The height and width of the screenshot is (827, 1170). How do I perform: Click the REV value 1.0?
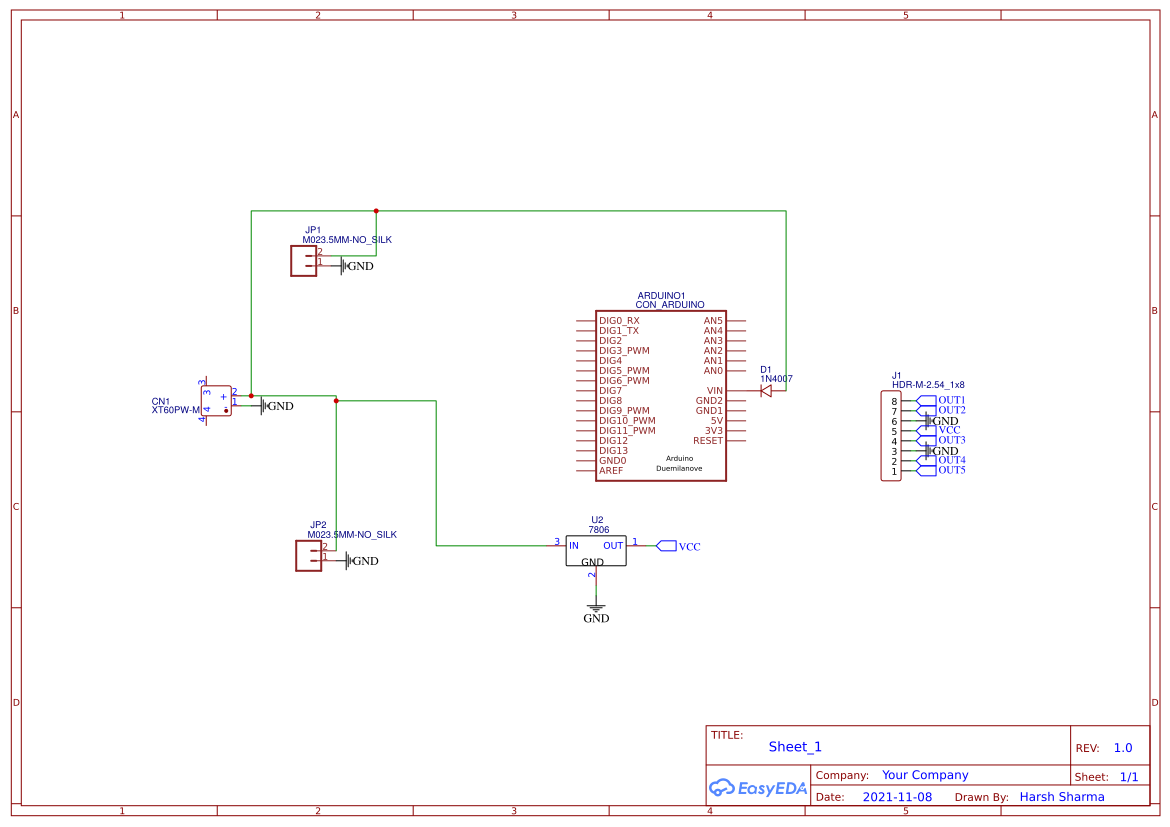pyautogui.click(x=1123, y=748)
